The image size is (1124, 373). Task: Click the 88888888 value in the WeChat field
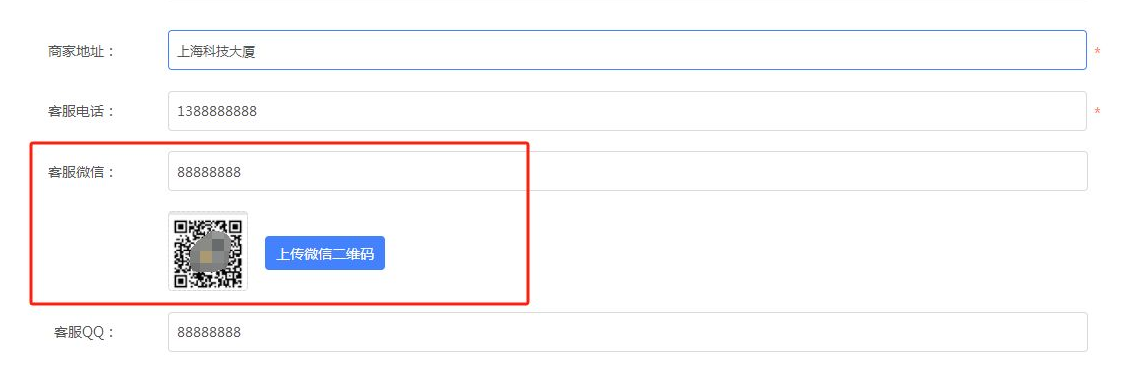pyautogui.click(x=209, y=172)
